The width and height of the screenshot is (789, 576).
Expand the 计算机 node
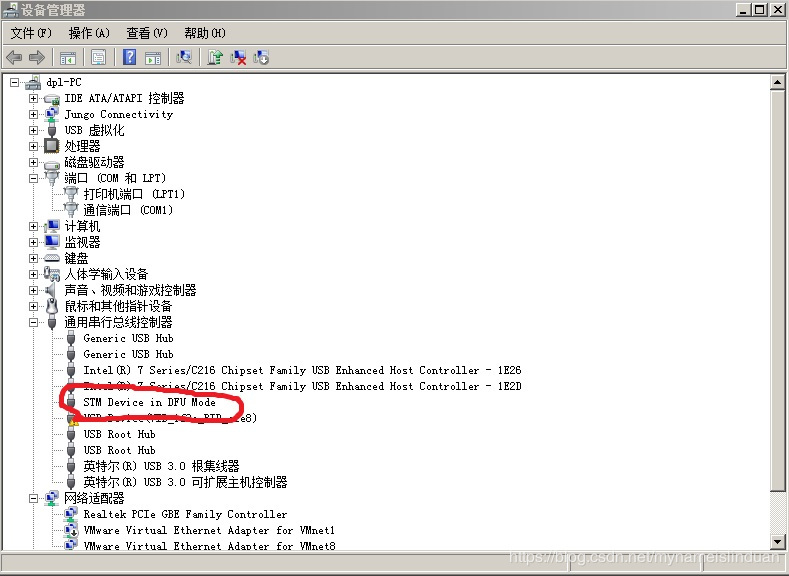tap(33, 226)
